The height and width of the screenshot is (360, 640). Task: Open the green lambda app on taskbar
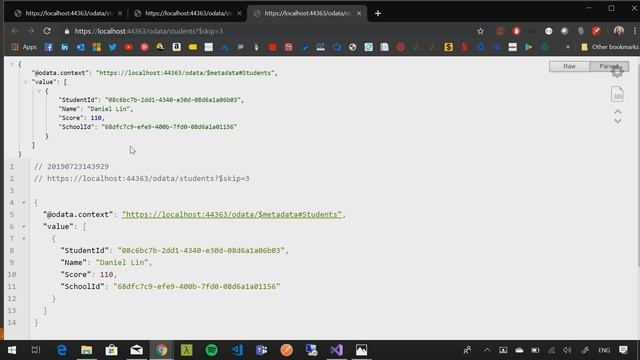[187, 350]
